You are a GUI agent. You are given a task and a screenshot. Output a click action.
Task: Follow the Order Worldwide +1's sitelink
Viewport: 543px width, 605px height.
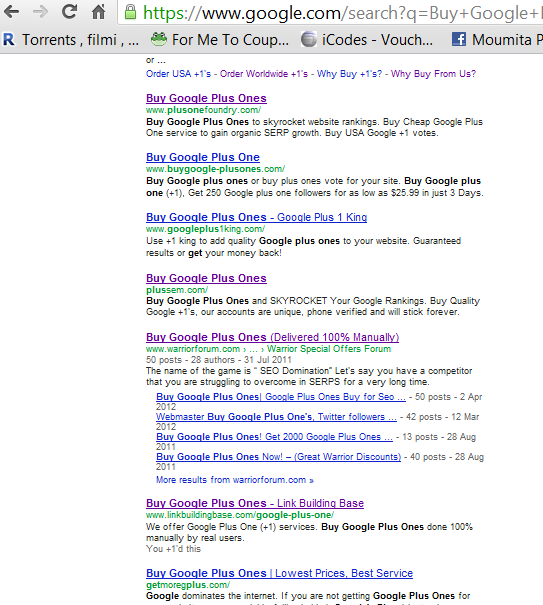(264, 74)
